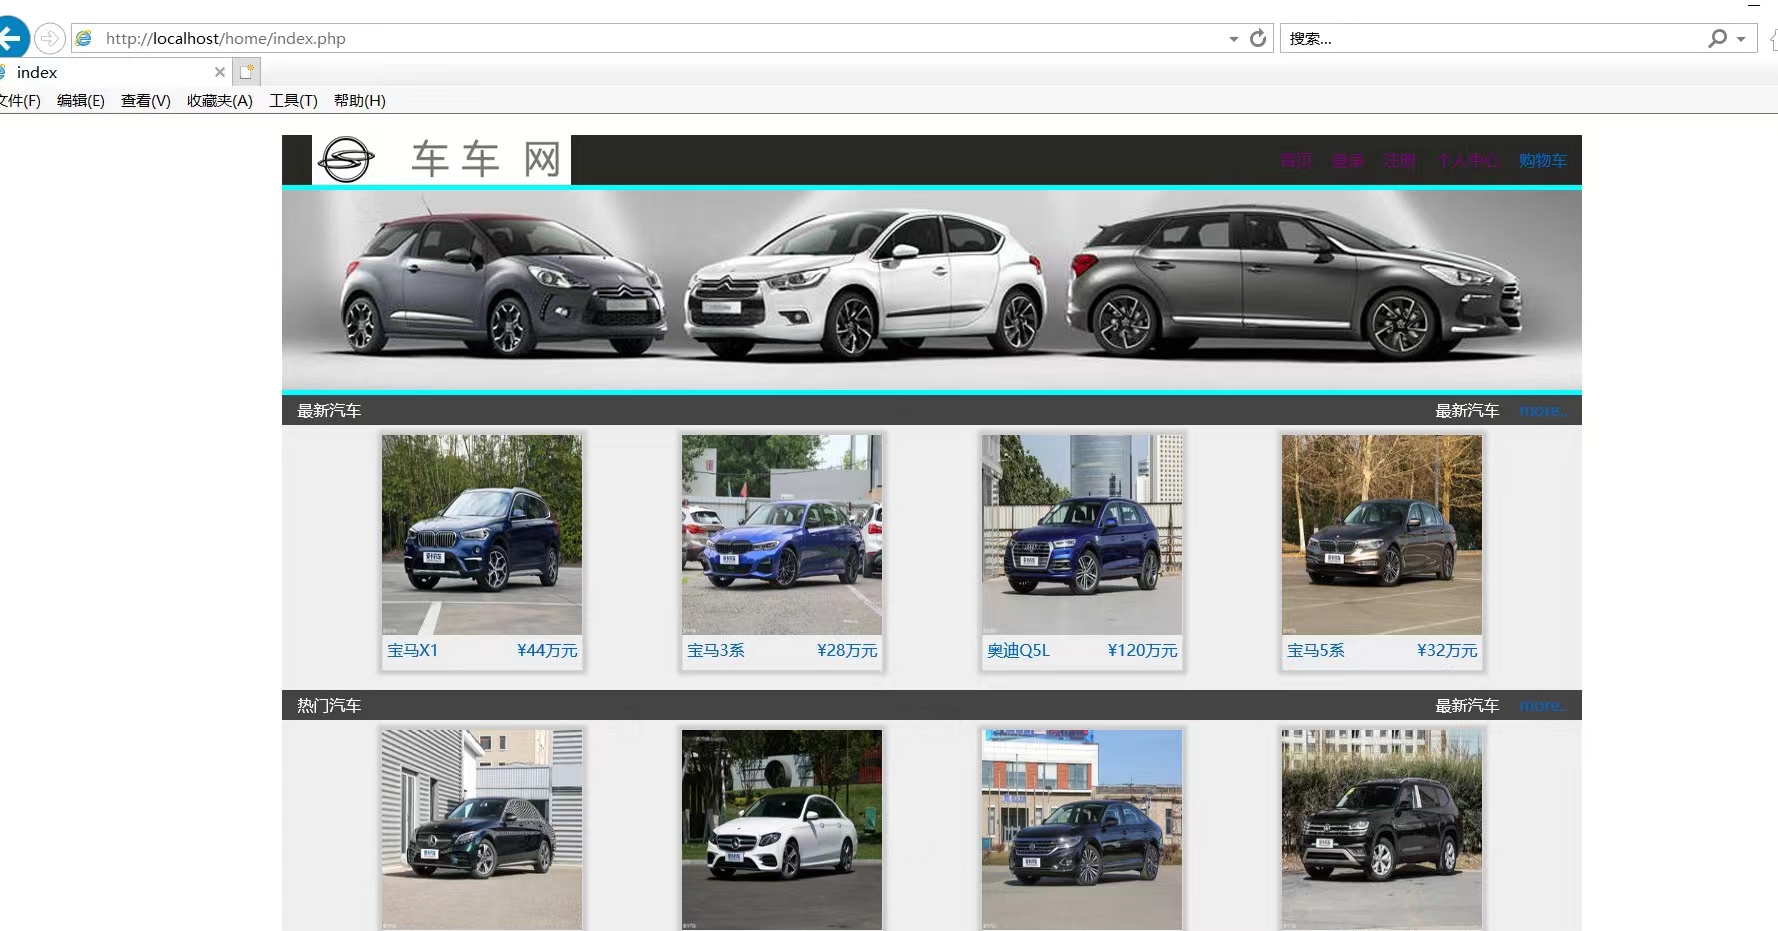The height and width of the screenshot is (931, 1778).
Task: Open the 宝马X1 car photo
Action: pos(482,535)
